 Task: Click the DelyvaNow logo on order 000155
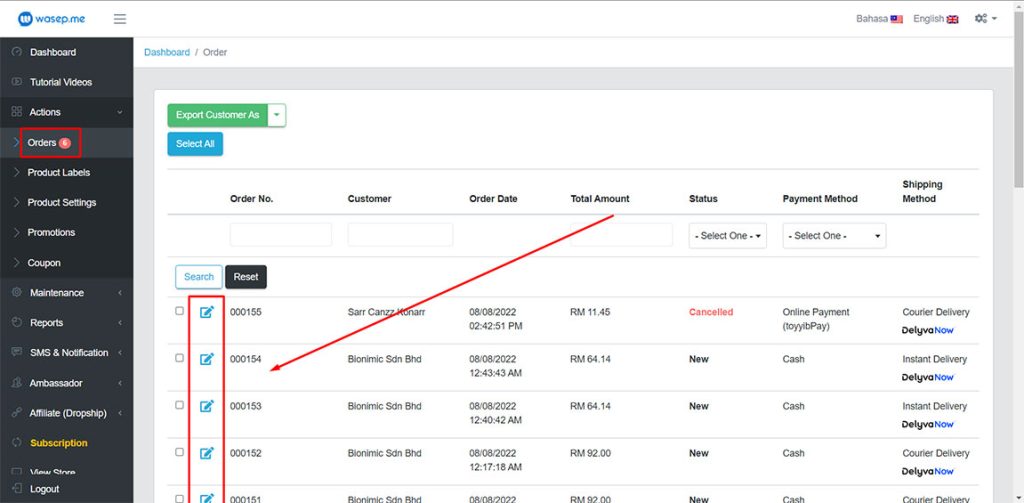click(x=927, y=331)
